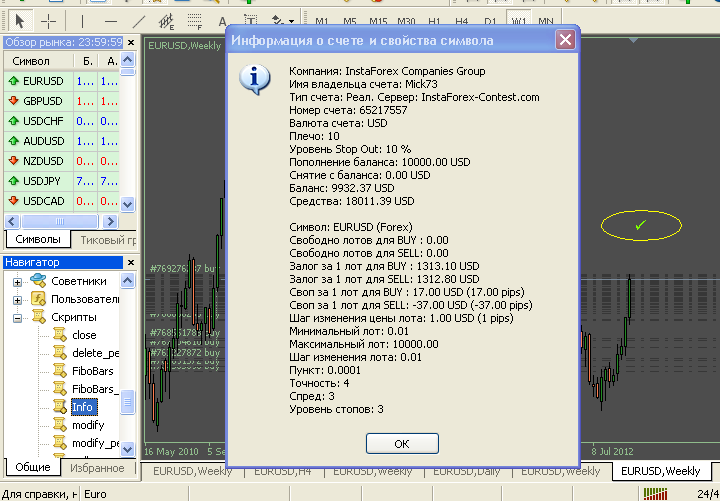Open the Общие navigator tab
720x501 pixels.
[x=33, y=467]
